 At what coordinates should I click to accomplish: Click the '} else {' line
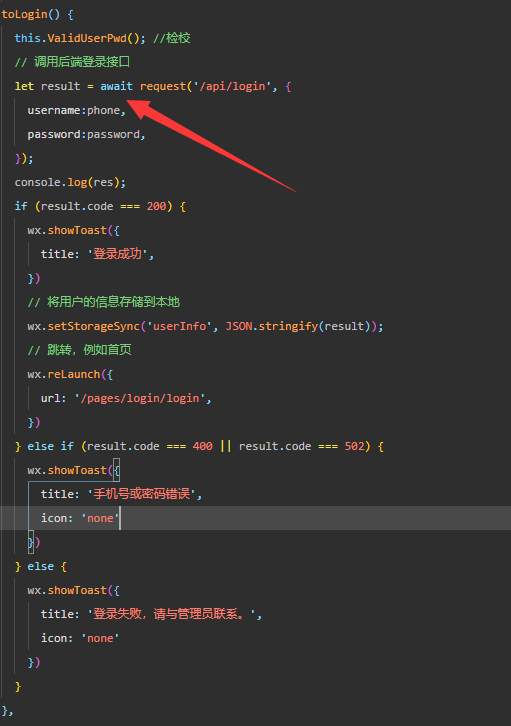click(x=41, y=566)
